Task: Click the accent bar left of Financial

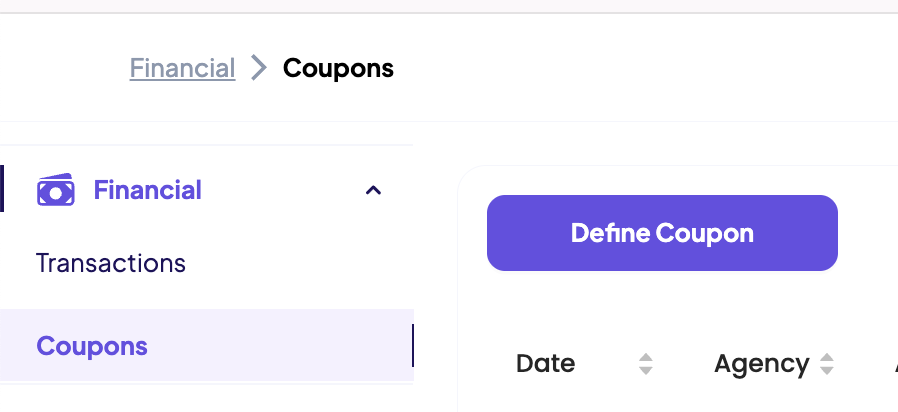Action: (2, 189)
